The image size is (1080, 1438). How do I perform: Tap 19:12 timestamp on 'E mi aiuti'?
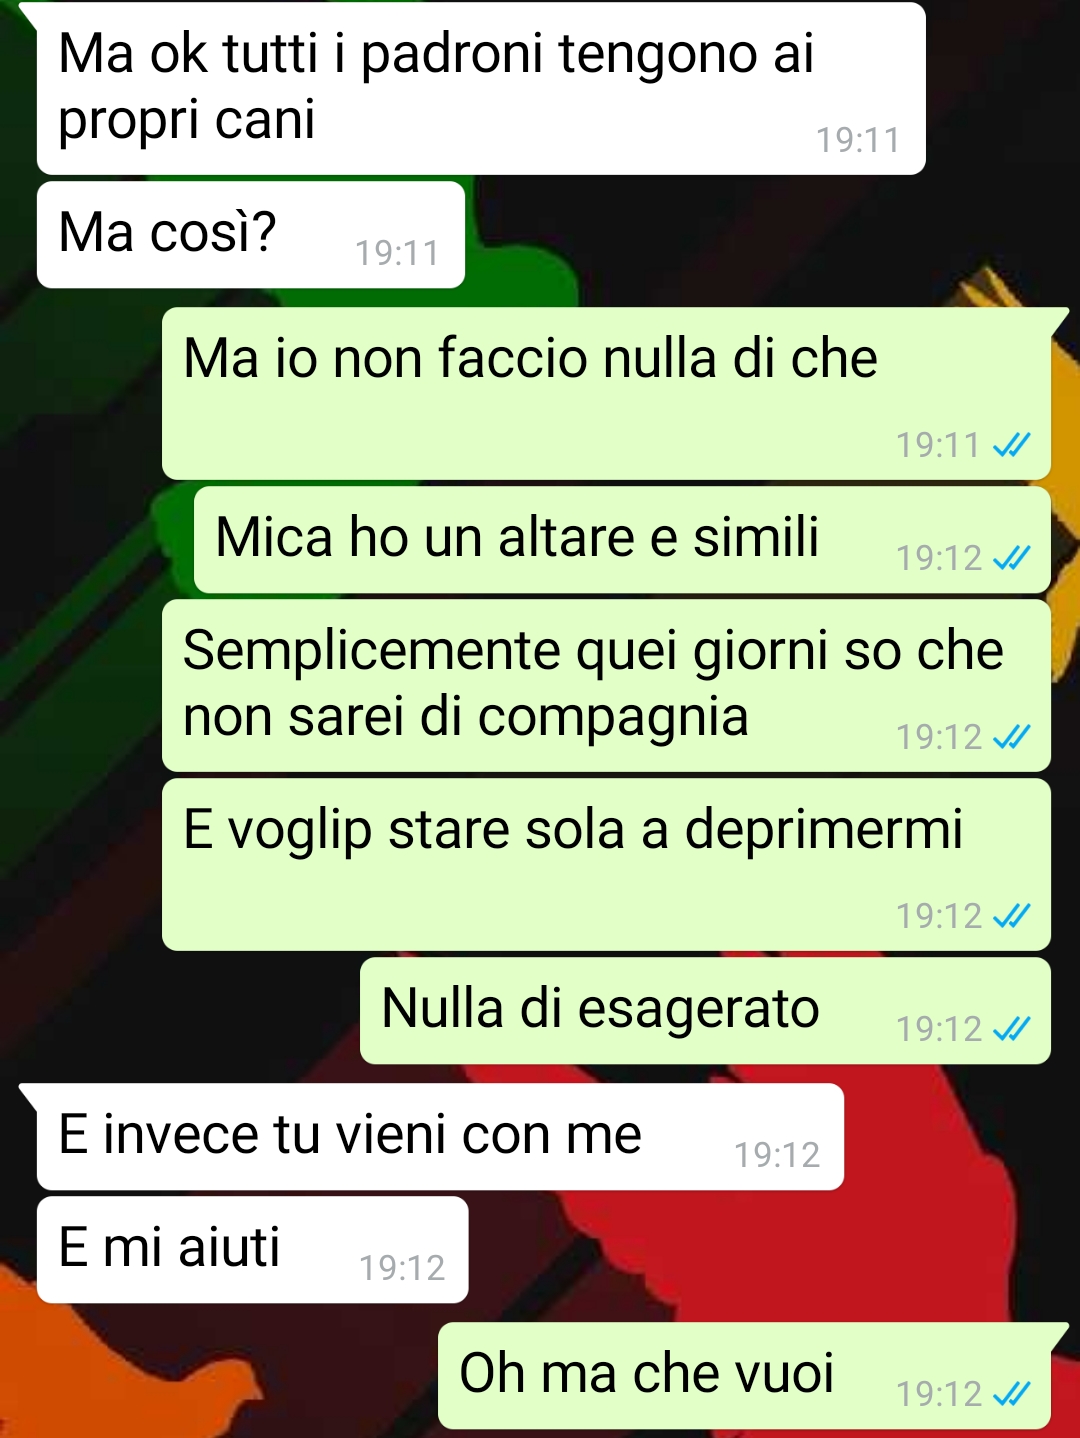click(x=402, y=1268)
